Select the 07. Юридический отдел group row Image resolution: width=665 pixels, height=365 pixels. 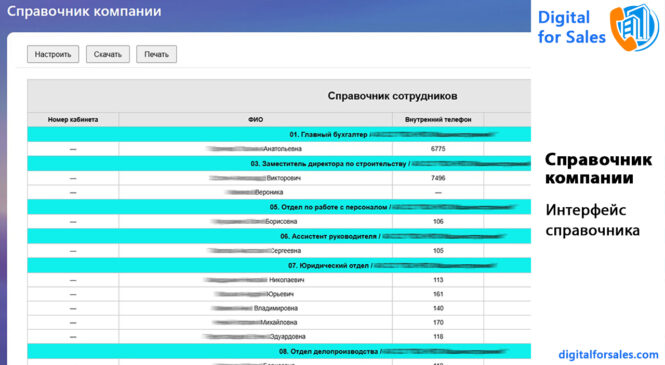coord(279,265)
